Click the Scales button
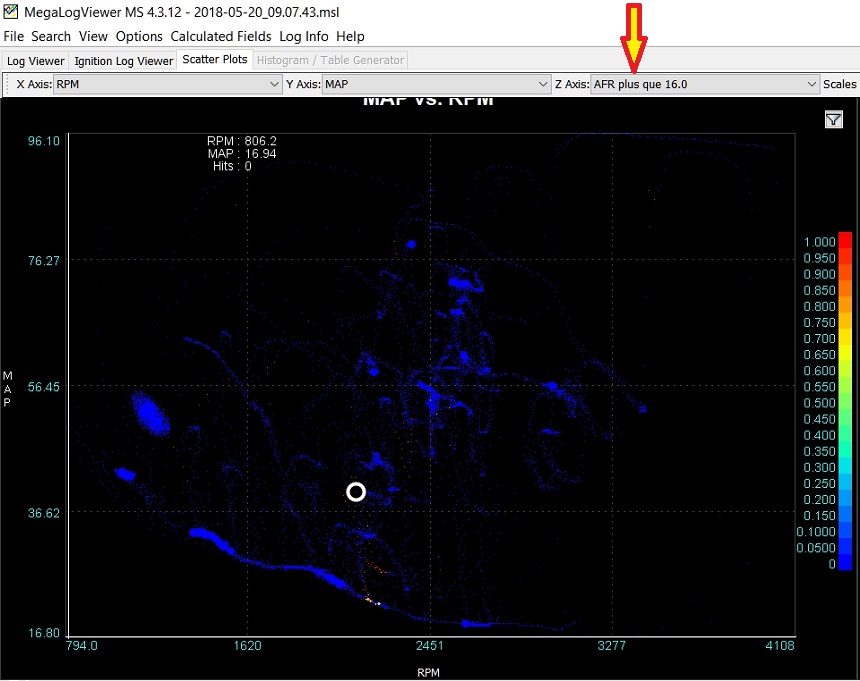 pos(839,85)
